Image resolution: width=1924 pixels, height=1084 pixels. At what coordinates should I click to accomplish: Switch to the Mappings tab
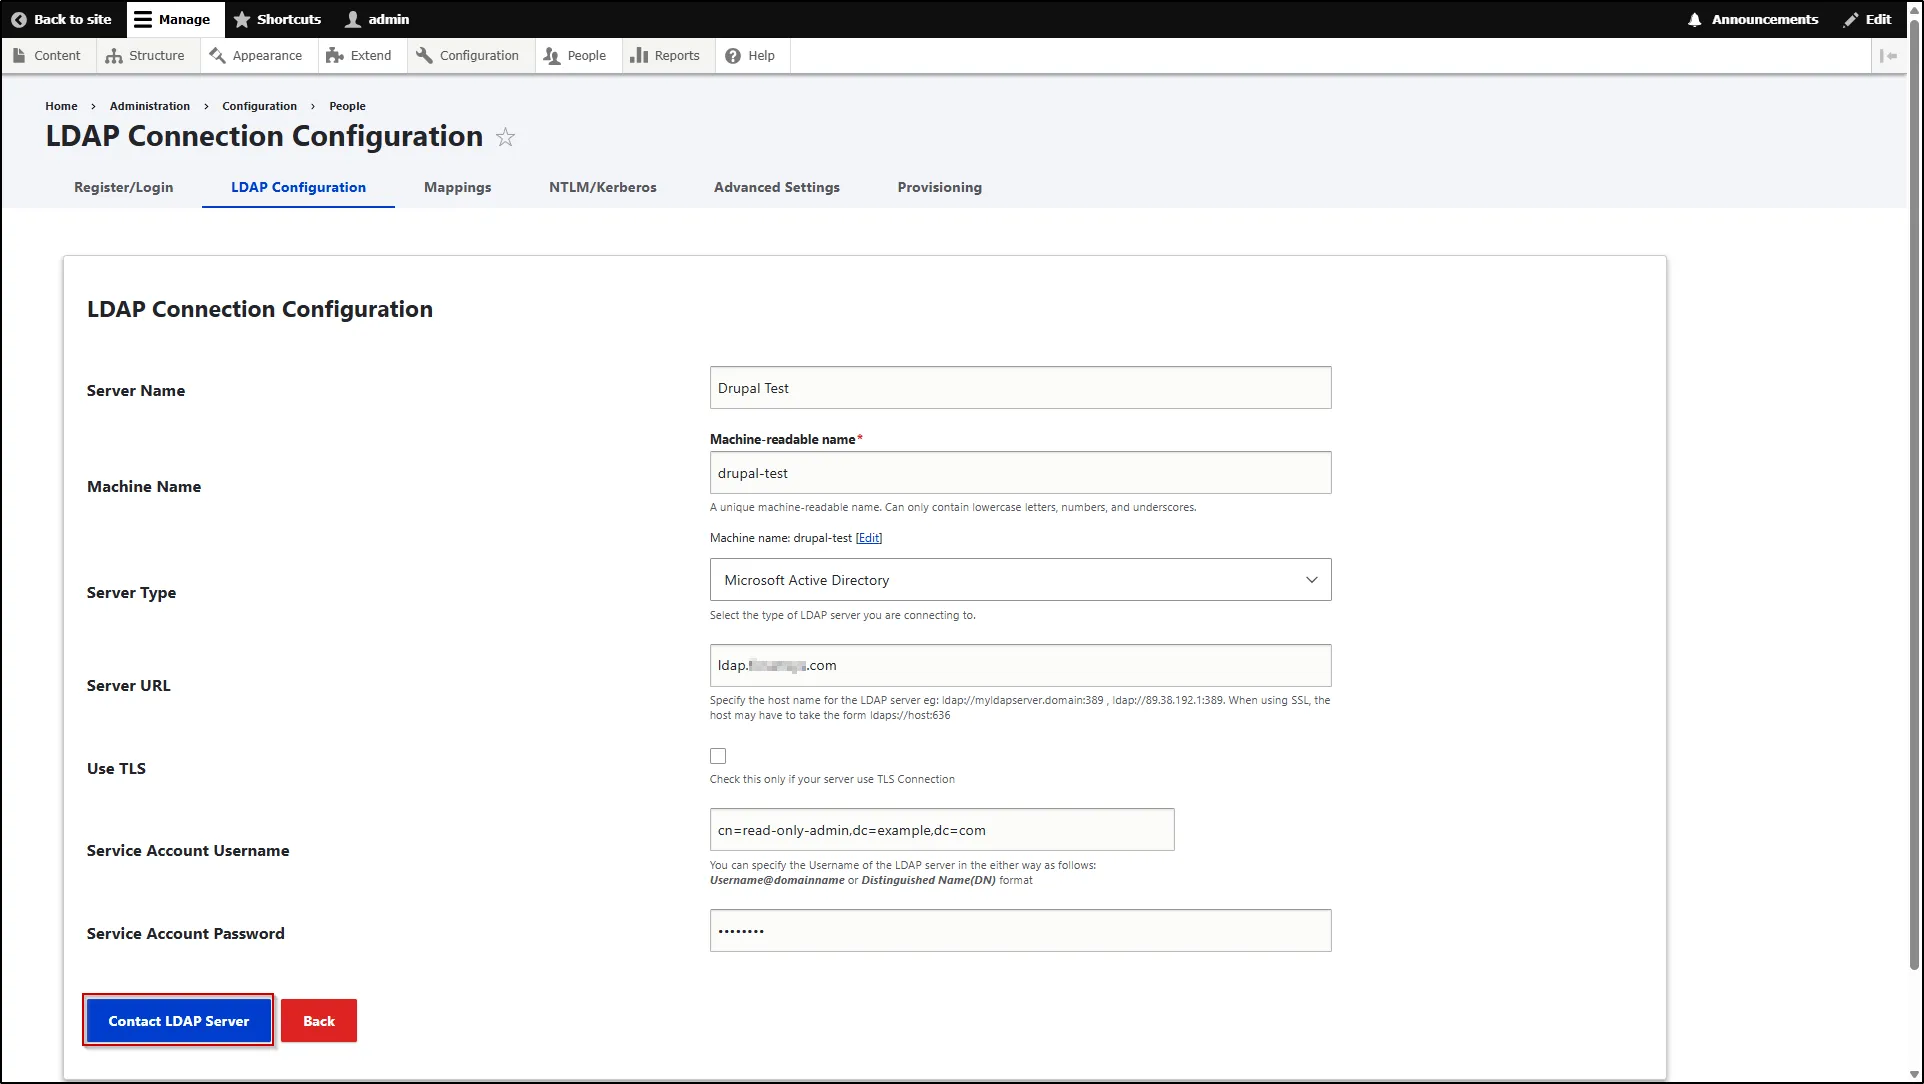(457, 187)
